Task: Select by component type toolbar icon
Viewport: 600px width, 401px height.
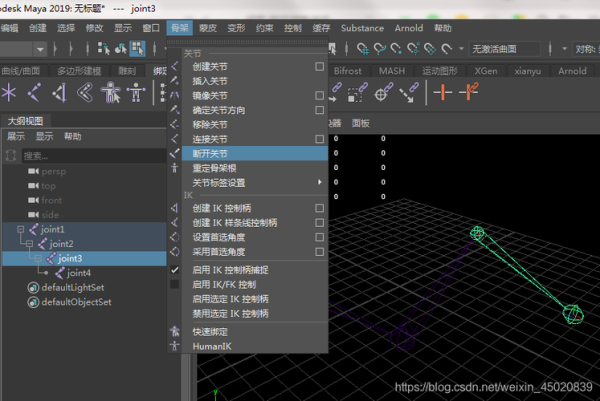Action: click(x=137, y=49)
